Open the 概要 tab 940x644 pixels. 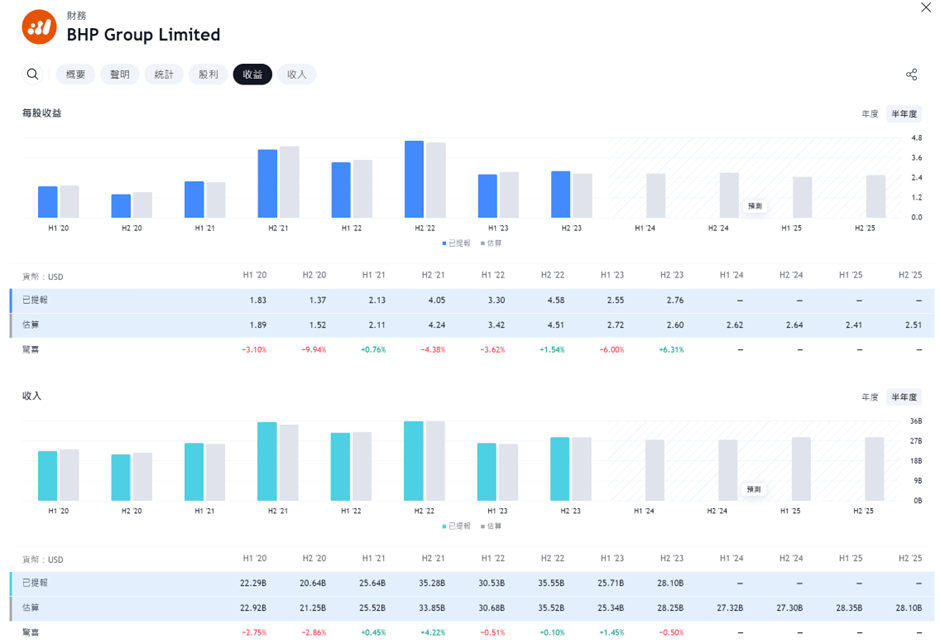click(76, 74)
